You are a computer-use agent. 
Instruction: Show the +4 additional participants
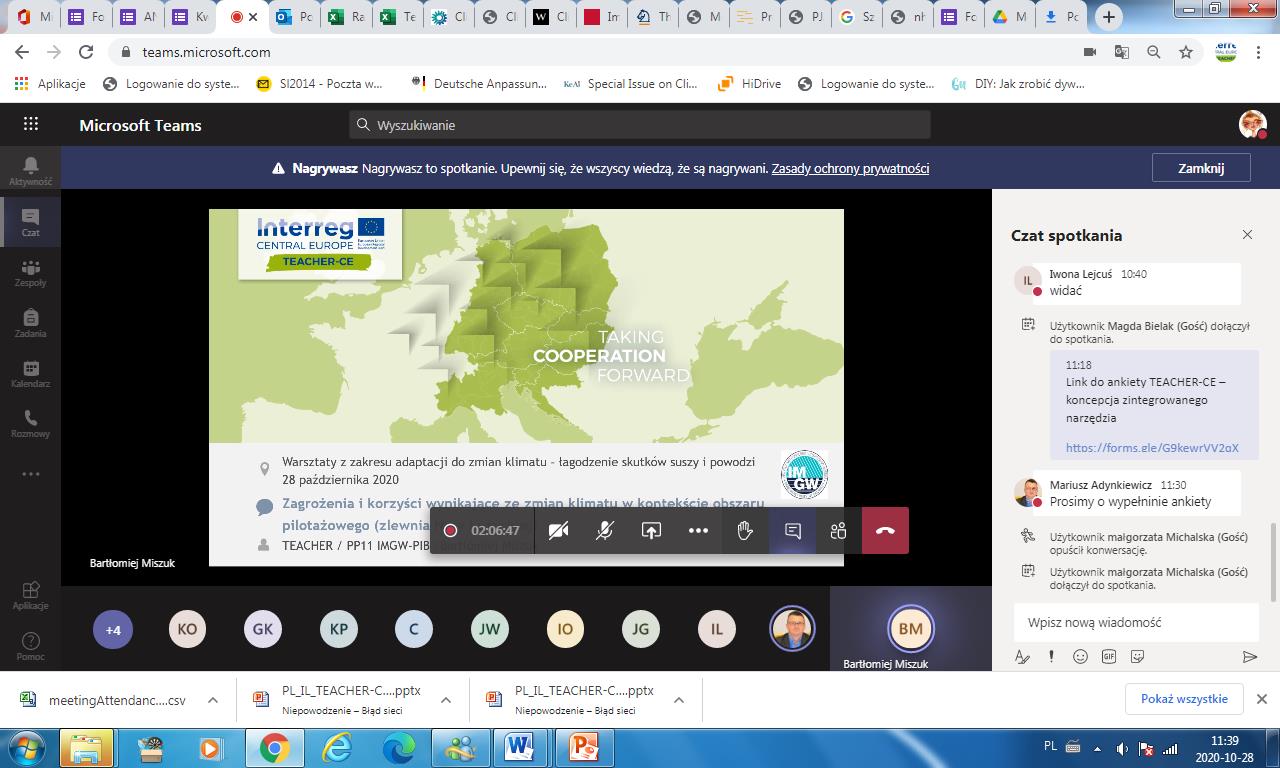(113, 630)
